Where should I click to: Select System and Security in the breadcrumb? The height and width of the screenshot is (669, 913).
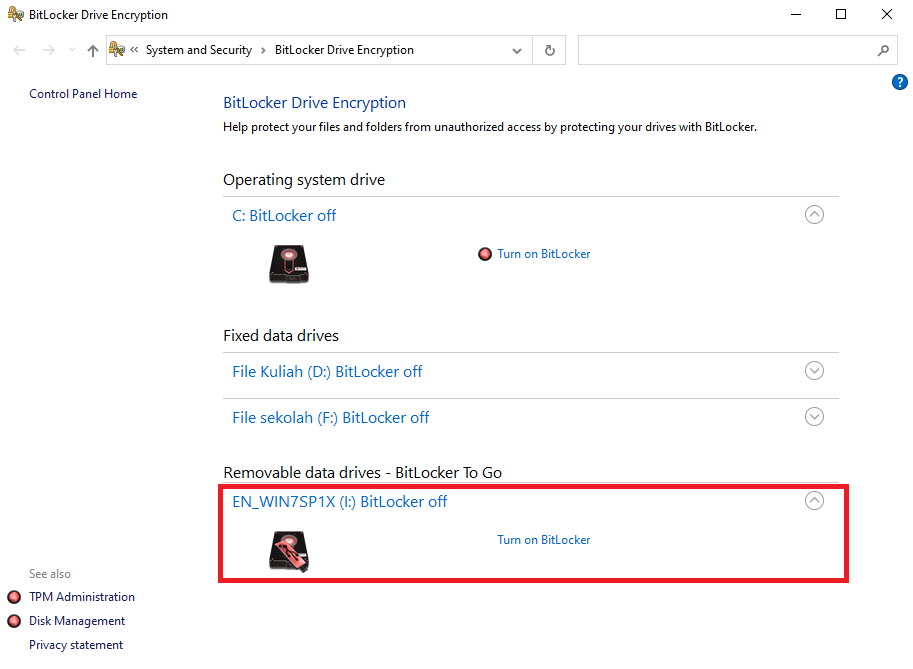(199, 50)
